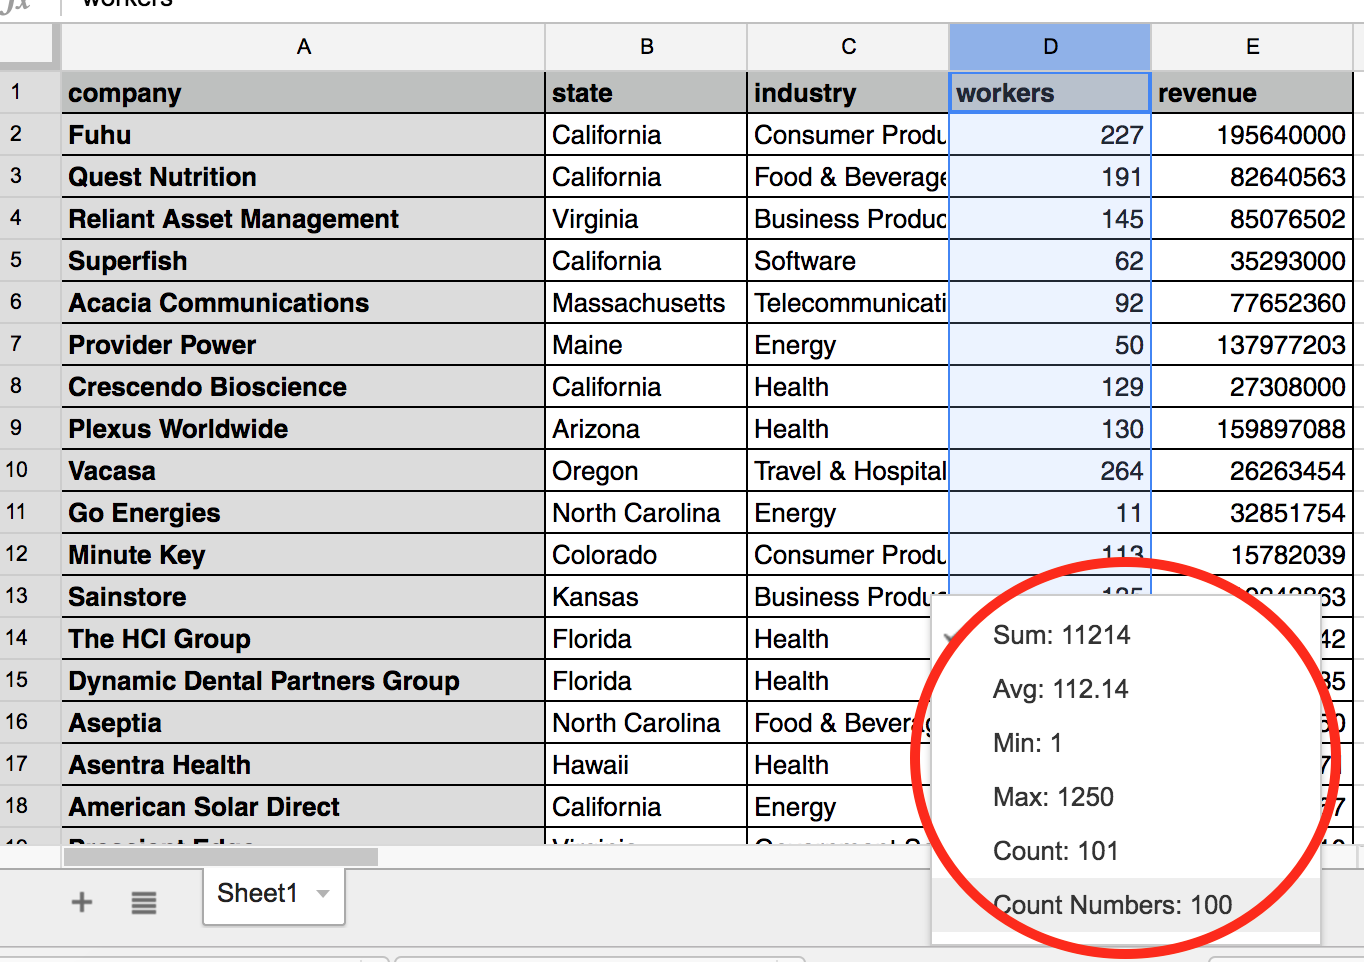The width and height of the screenshot is (1364, 962).
Task: Select 'Dynamic Dental Partners Group' cell
Action: point(303,681)
